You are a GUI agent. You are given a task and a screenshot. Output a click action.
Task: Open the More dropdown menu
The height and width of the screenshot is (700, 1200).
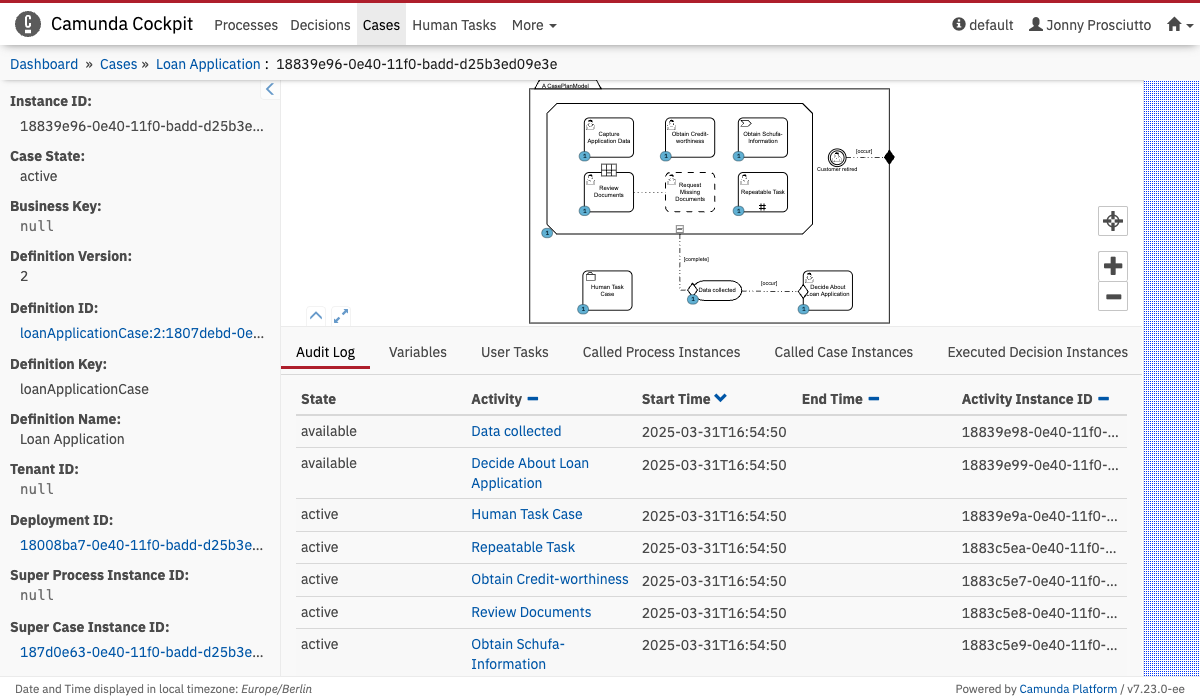pyautogui.click(x=534, y=25)
